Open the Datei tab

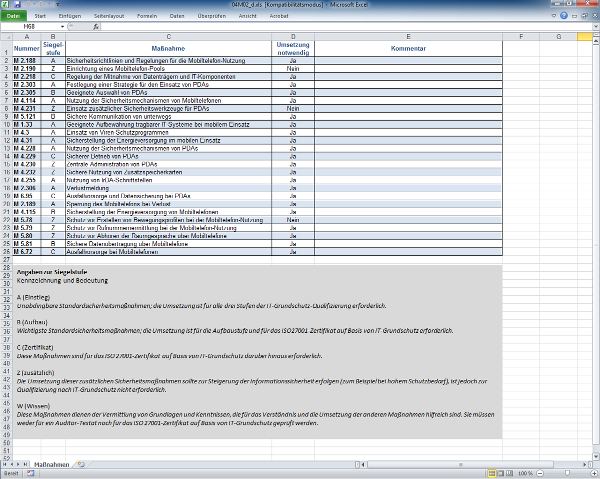pos(15,17)
